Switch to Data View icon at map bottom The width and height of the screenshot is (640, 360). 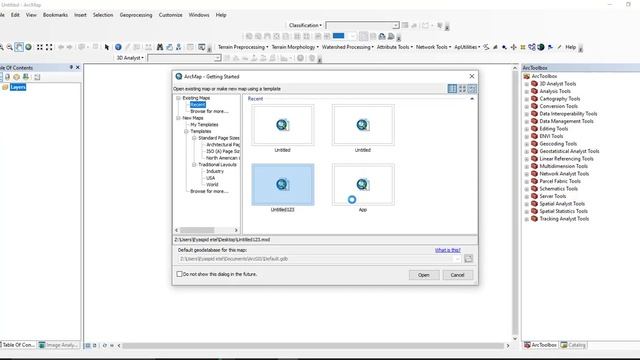coord(87,345)
